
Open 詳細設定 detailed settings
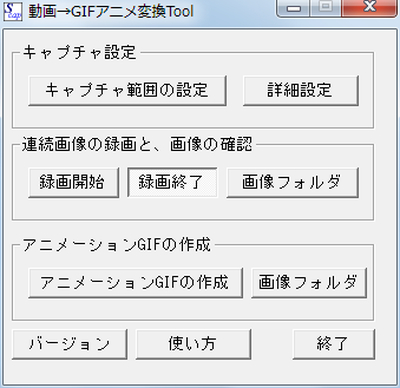tap(301, 91)
